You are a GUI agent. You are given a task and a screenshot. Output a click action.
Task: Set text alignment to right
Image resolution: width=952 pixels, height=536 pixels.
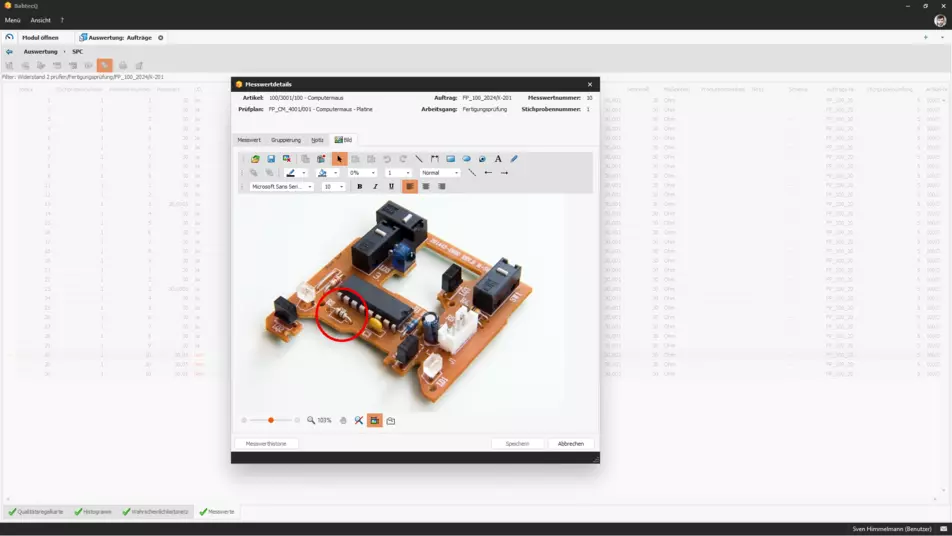[x=441, y=187]
